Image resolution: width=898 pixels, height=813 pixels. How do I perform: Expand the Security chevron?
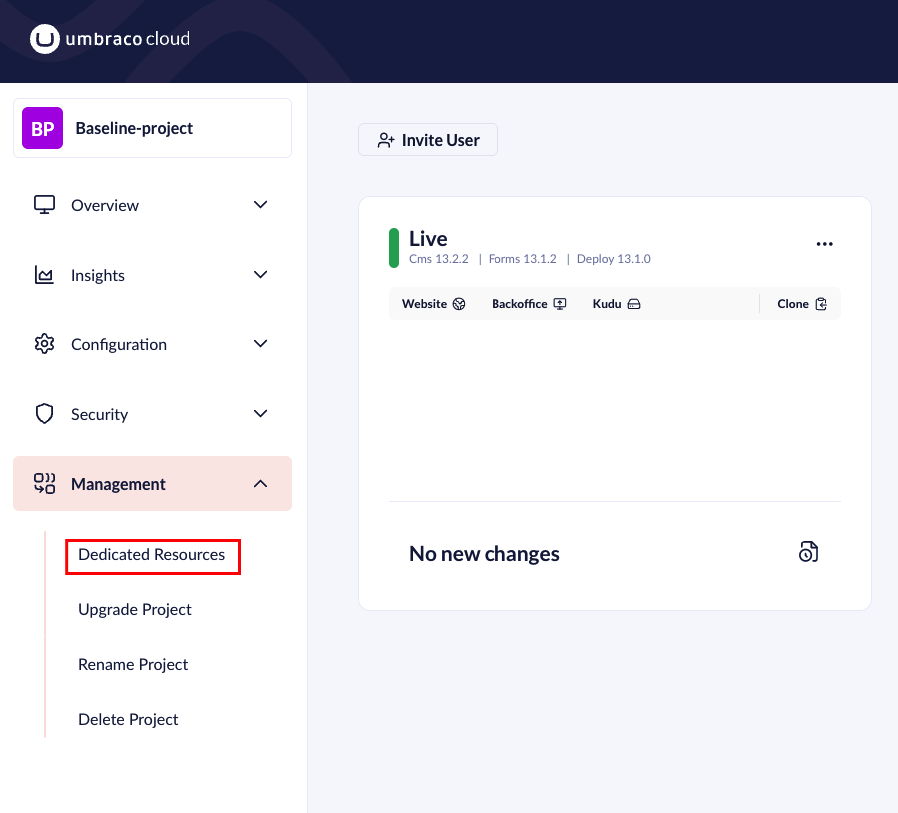coord(261,414)
